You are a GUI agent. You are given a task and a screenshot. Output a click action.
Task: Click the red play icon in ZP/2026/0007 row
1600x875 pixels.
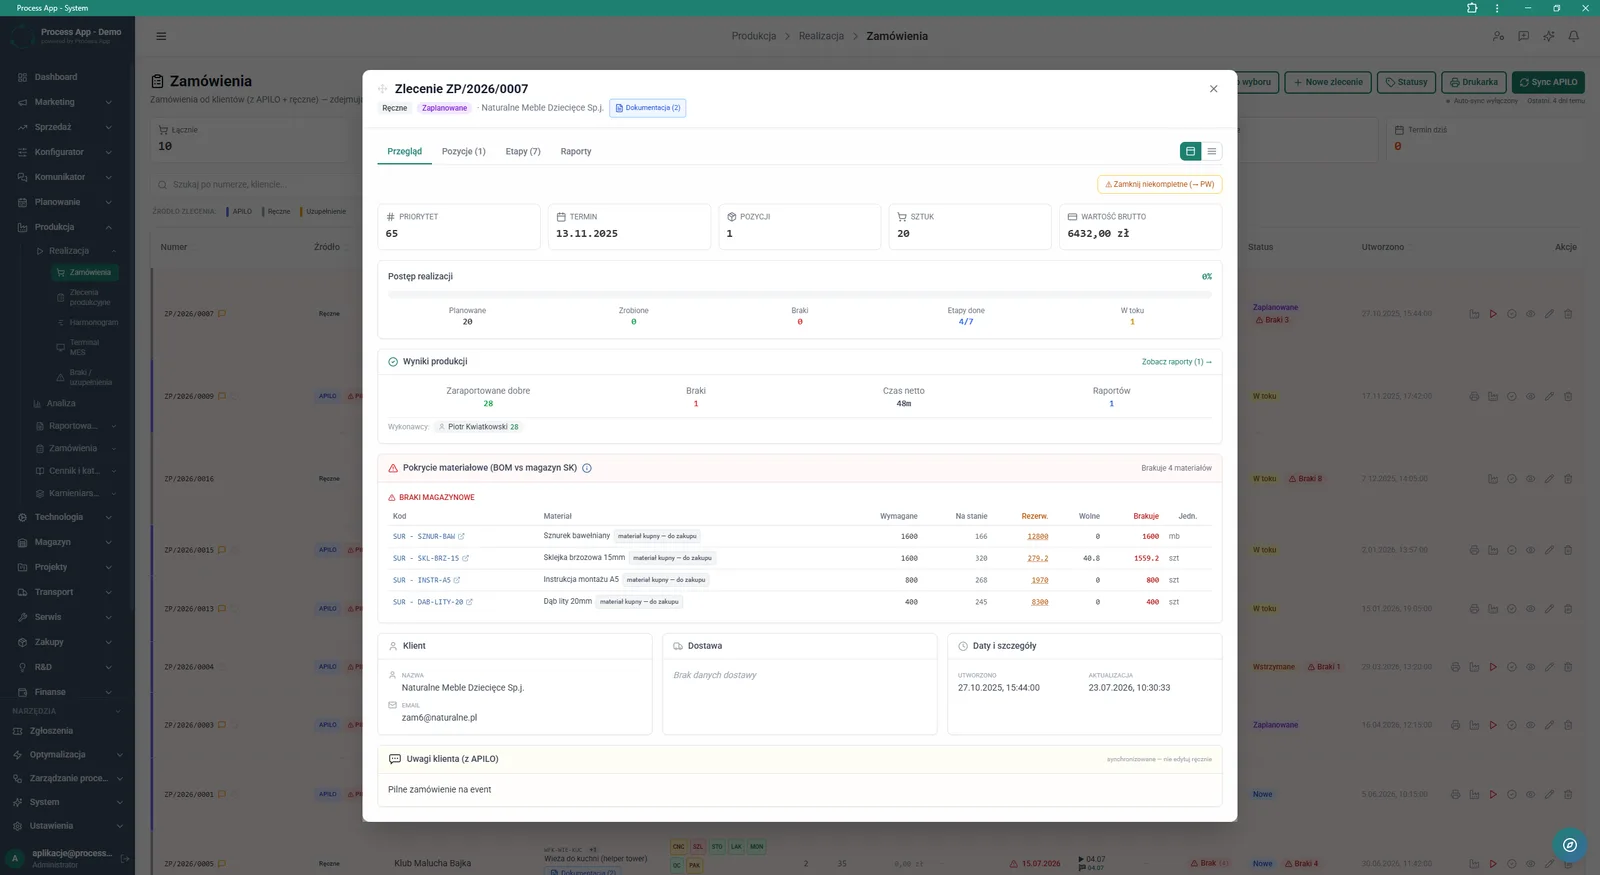[1493, 314]
